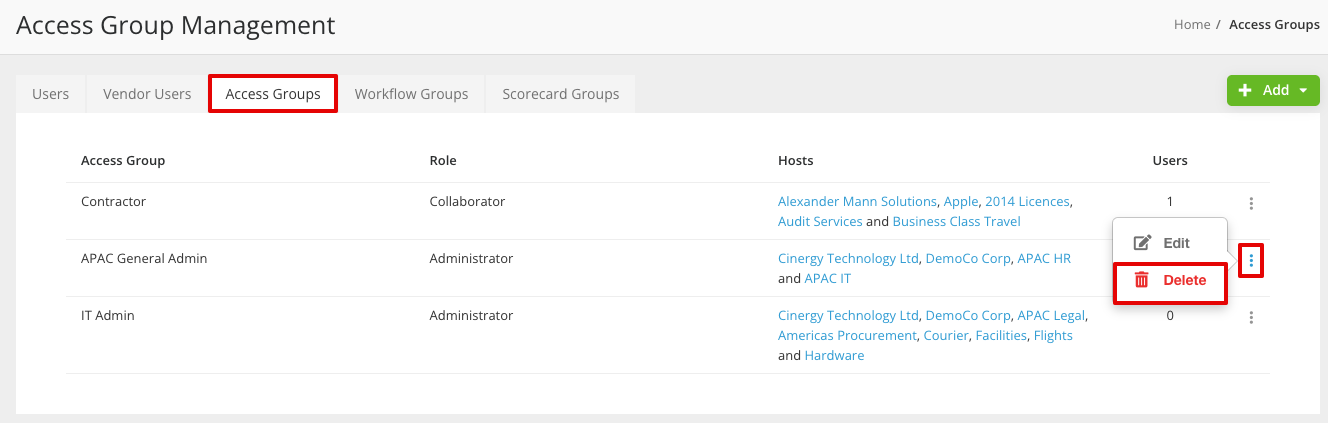Viewport: 1328px width, 423px height.
Task: Click Administrator role in IT Admin row
Action: click(x=471, y=315)
